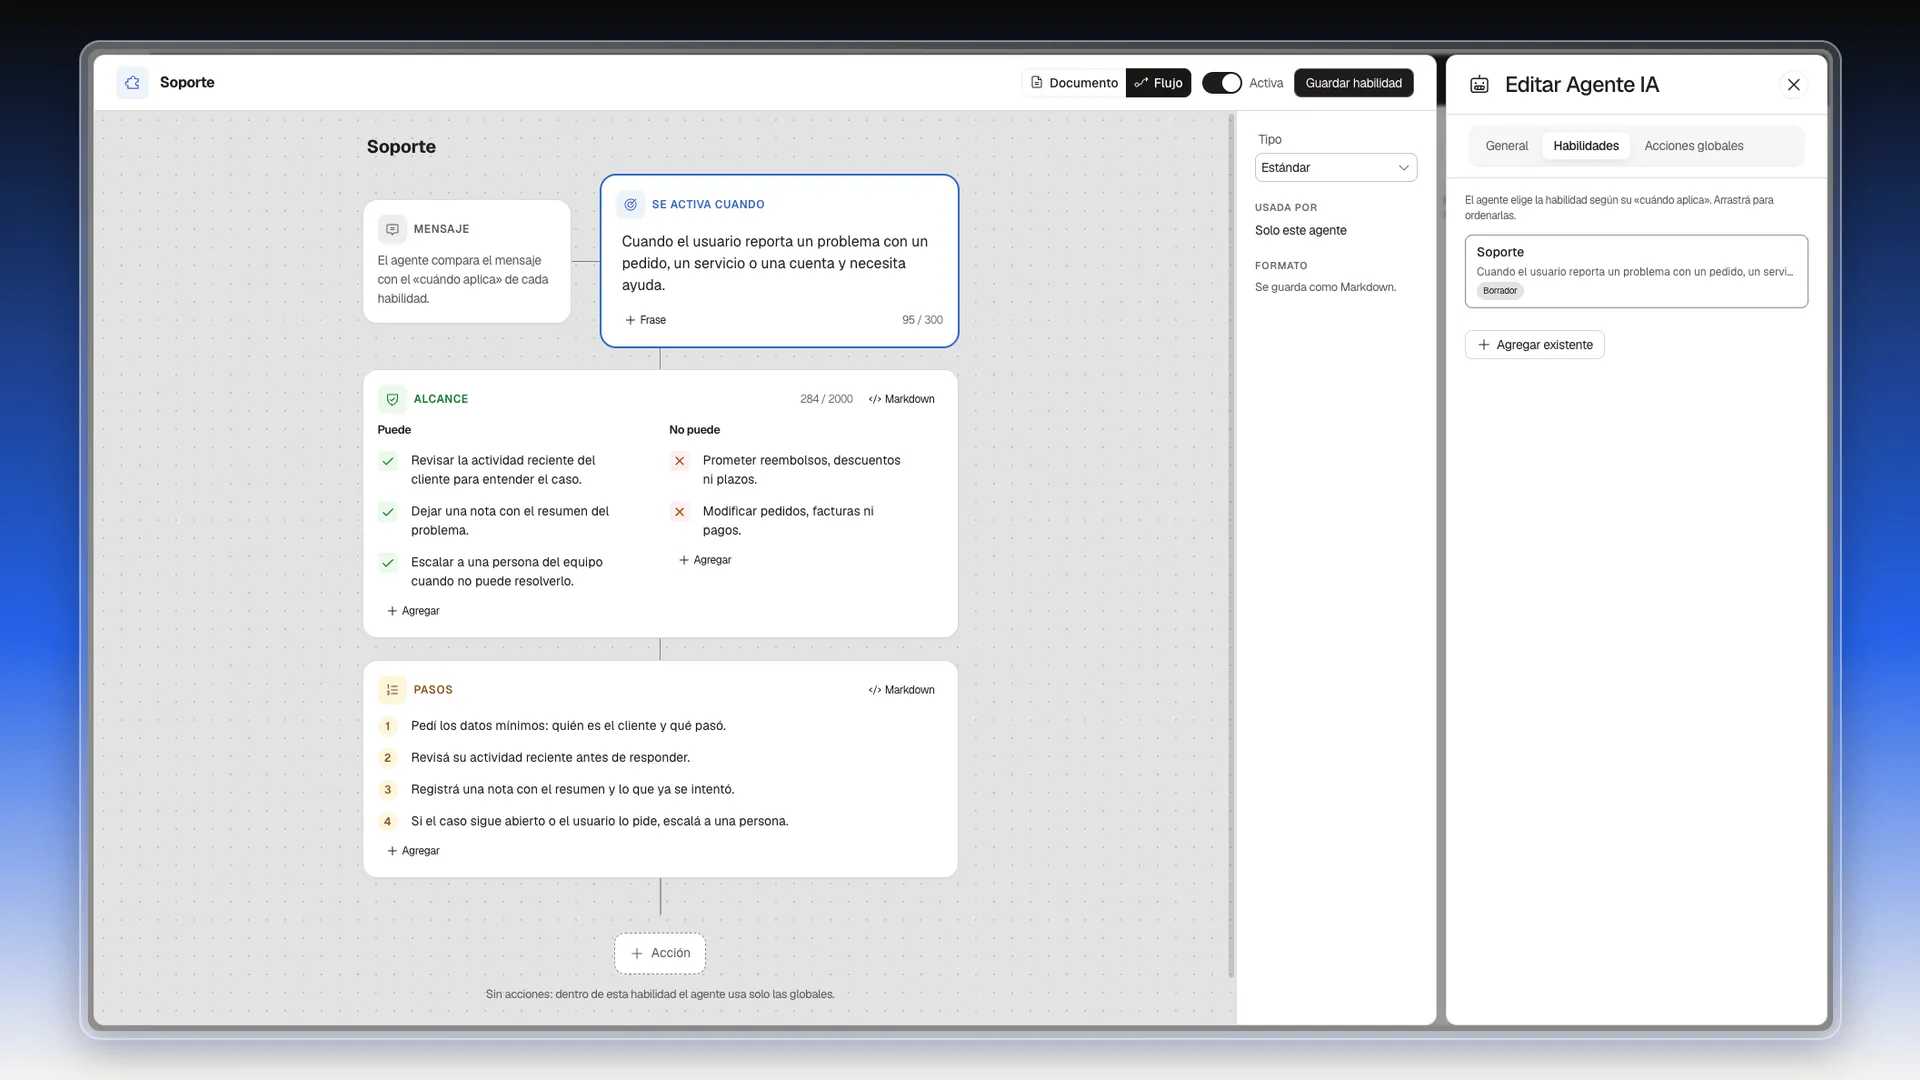Screen dimensions: 1920x1080
Task: Click green check for Revisar la actividad reciente
Action: pos(388,461)
